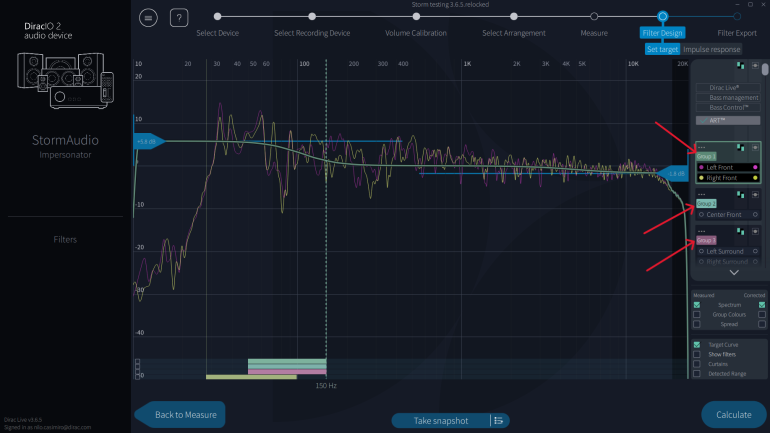Open Group 3 three-dots options
Image resolution: width=770 pixels, height=433 pixels.
[702, 232]
